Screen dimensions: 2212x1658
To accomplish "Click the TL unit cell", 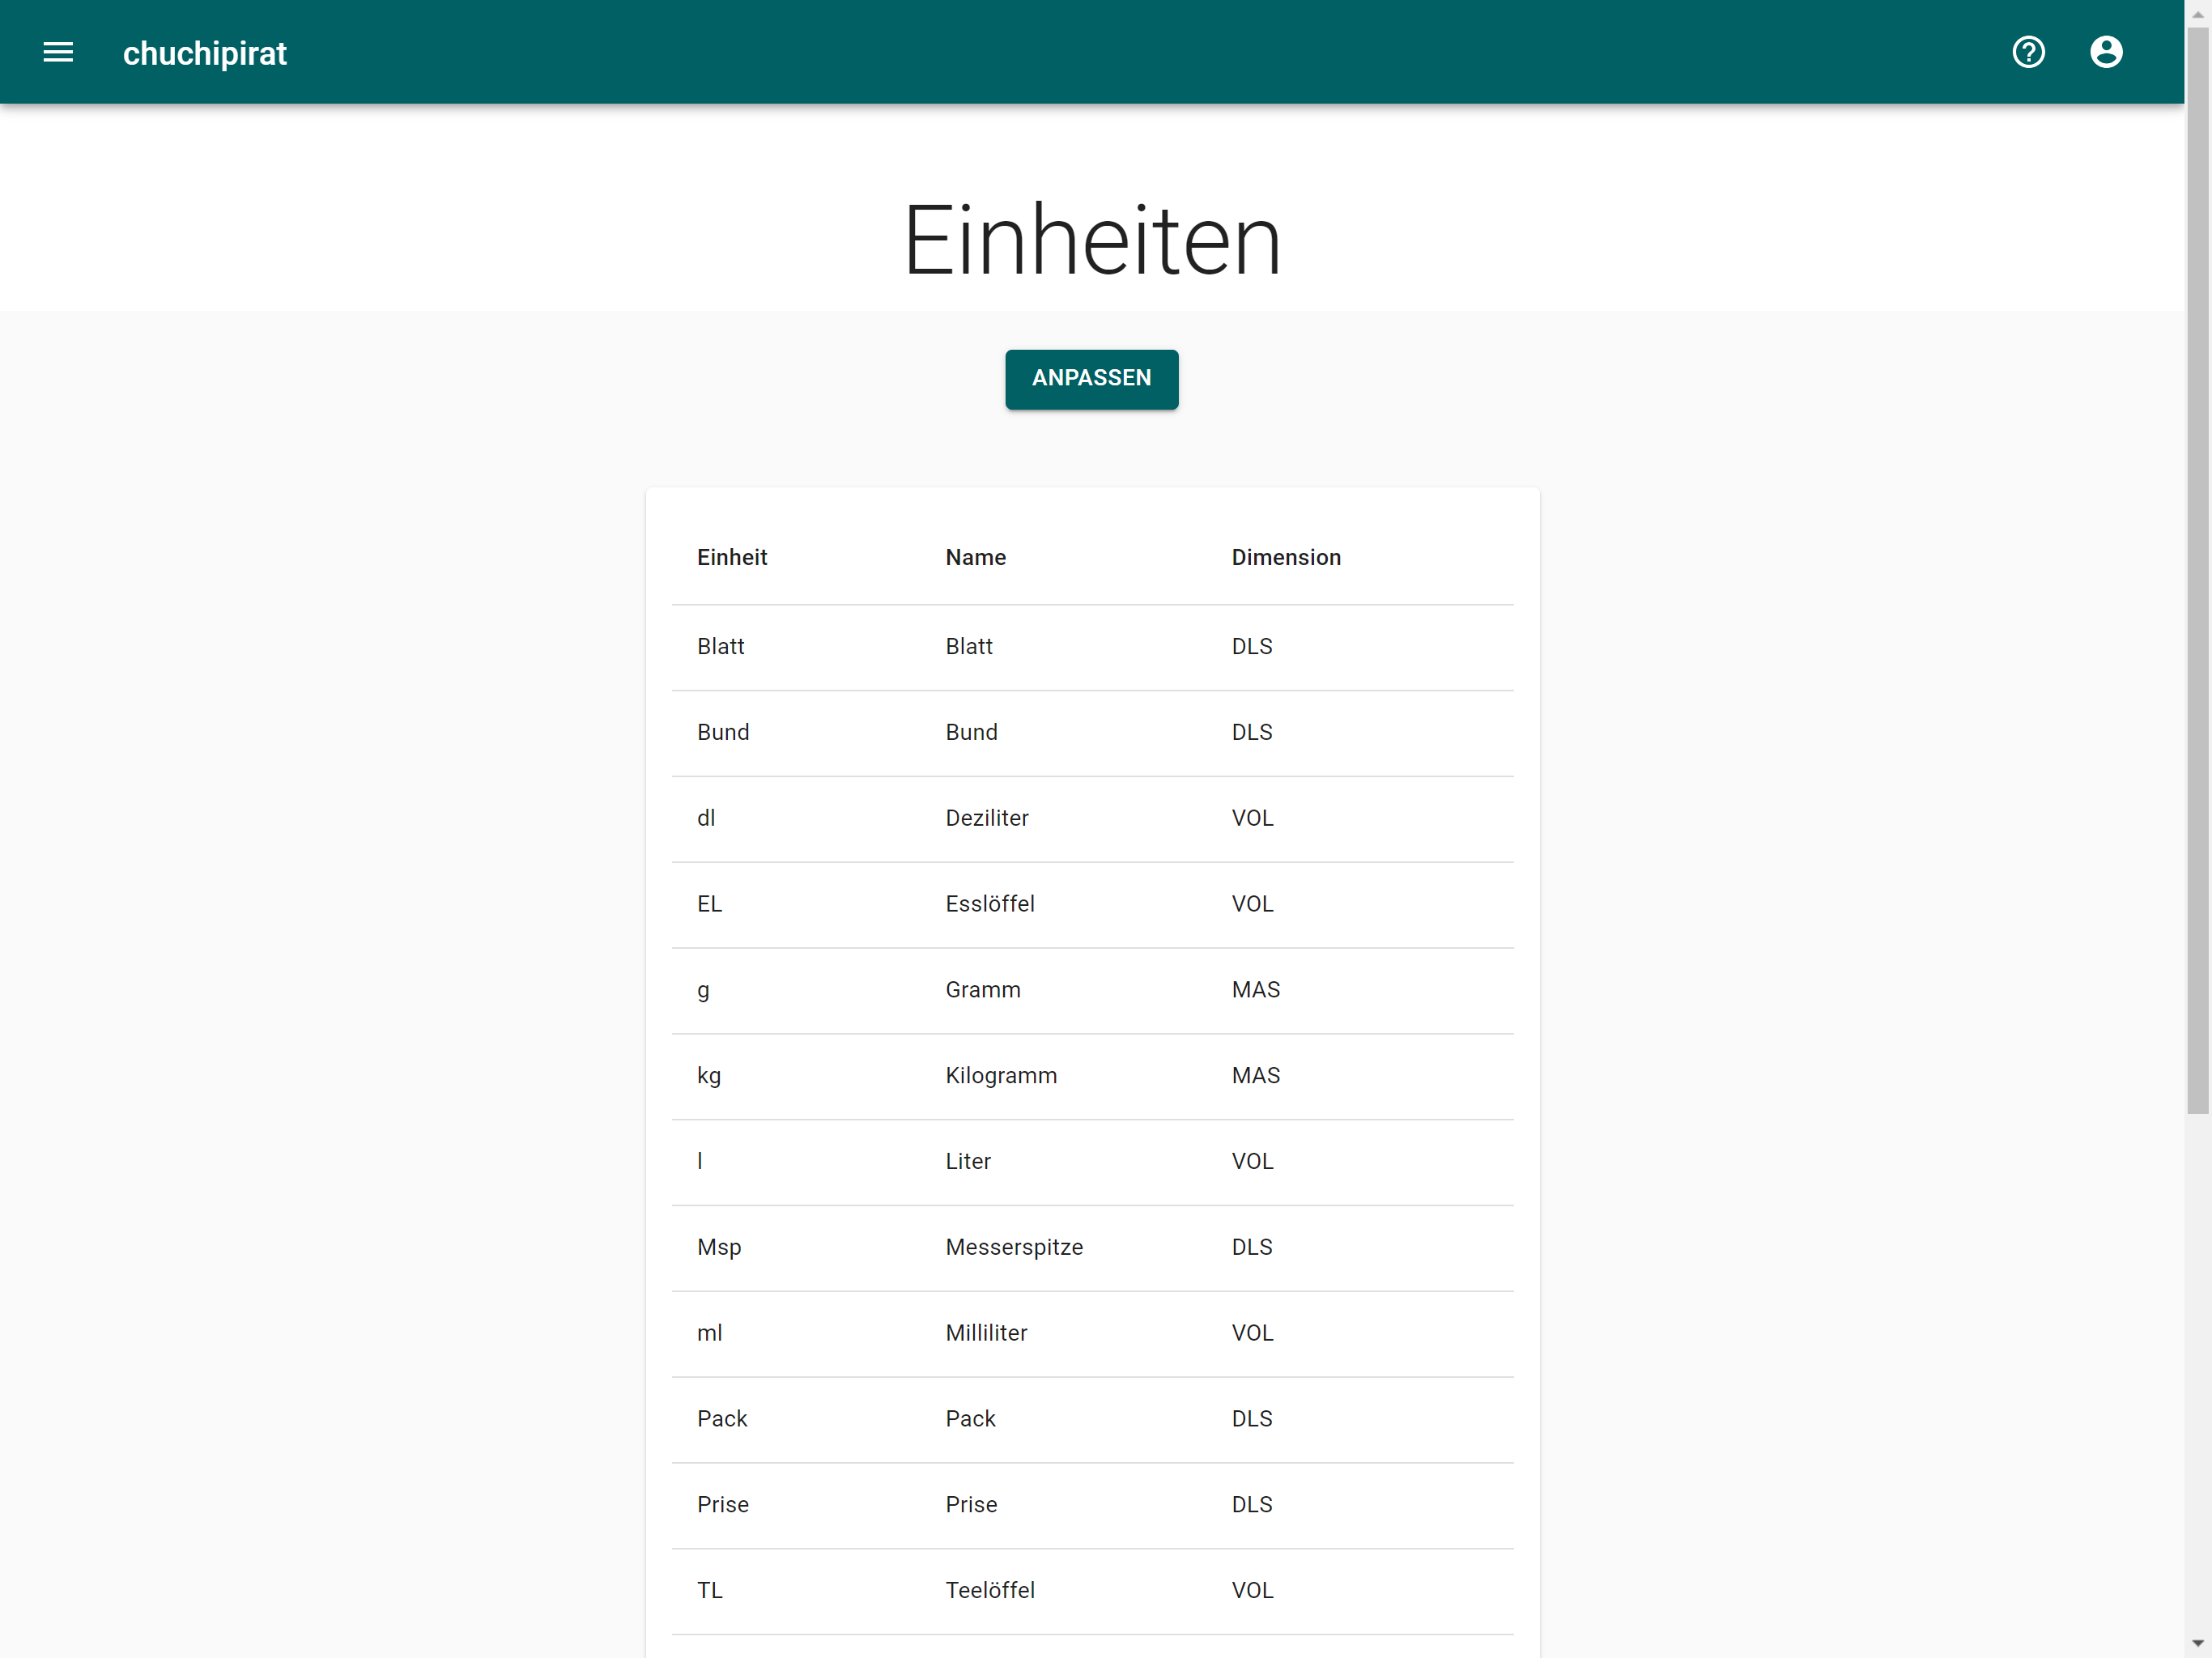I will (x=709, y=1591).
